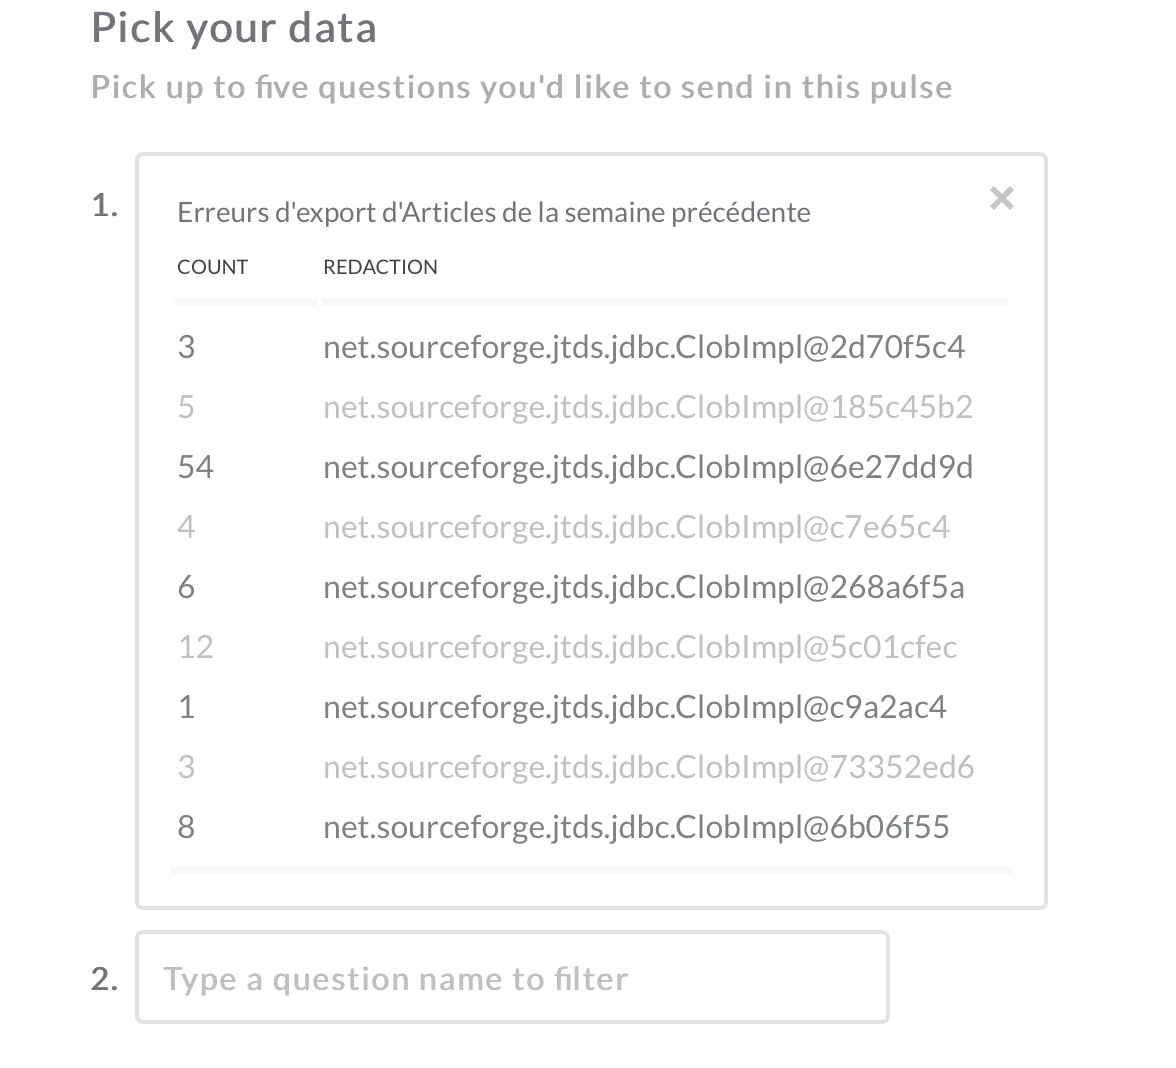Select the row with count 54

click(196, 466)
